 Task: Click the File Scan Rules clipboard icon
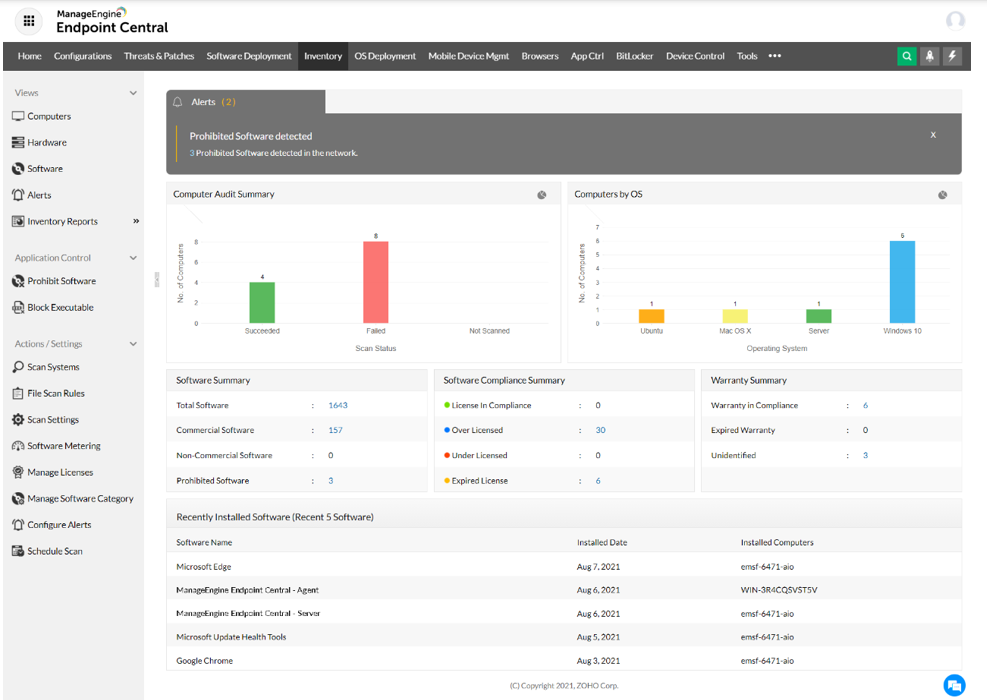tap(18, 393)
